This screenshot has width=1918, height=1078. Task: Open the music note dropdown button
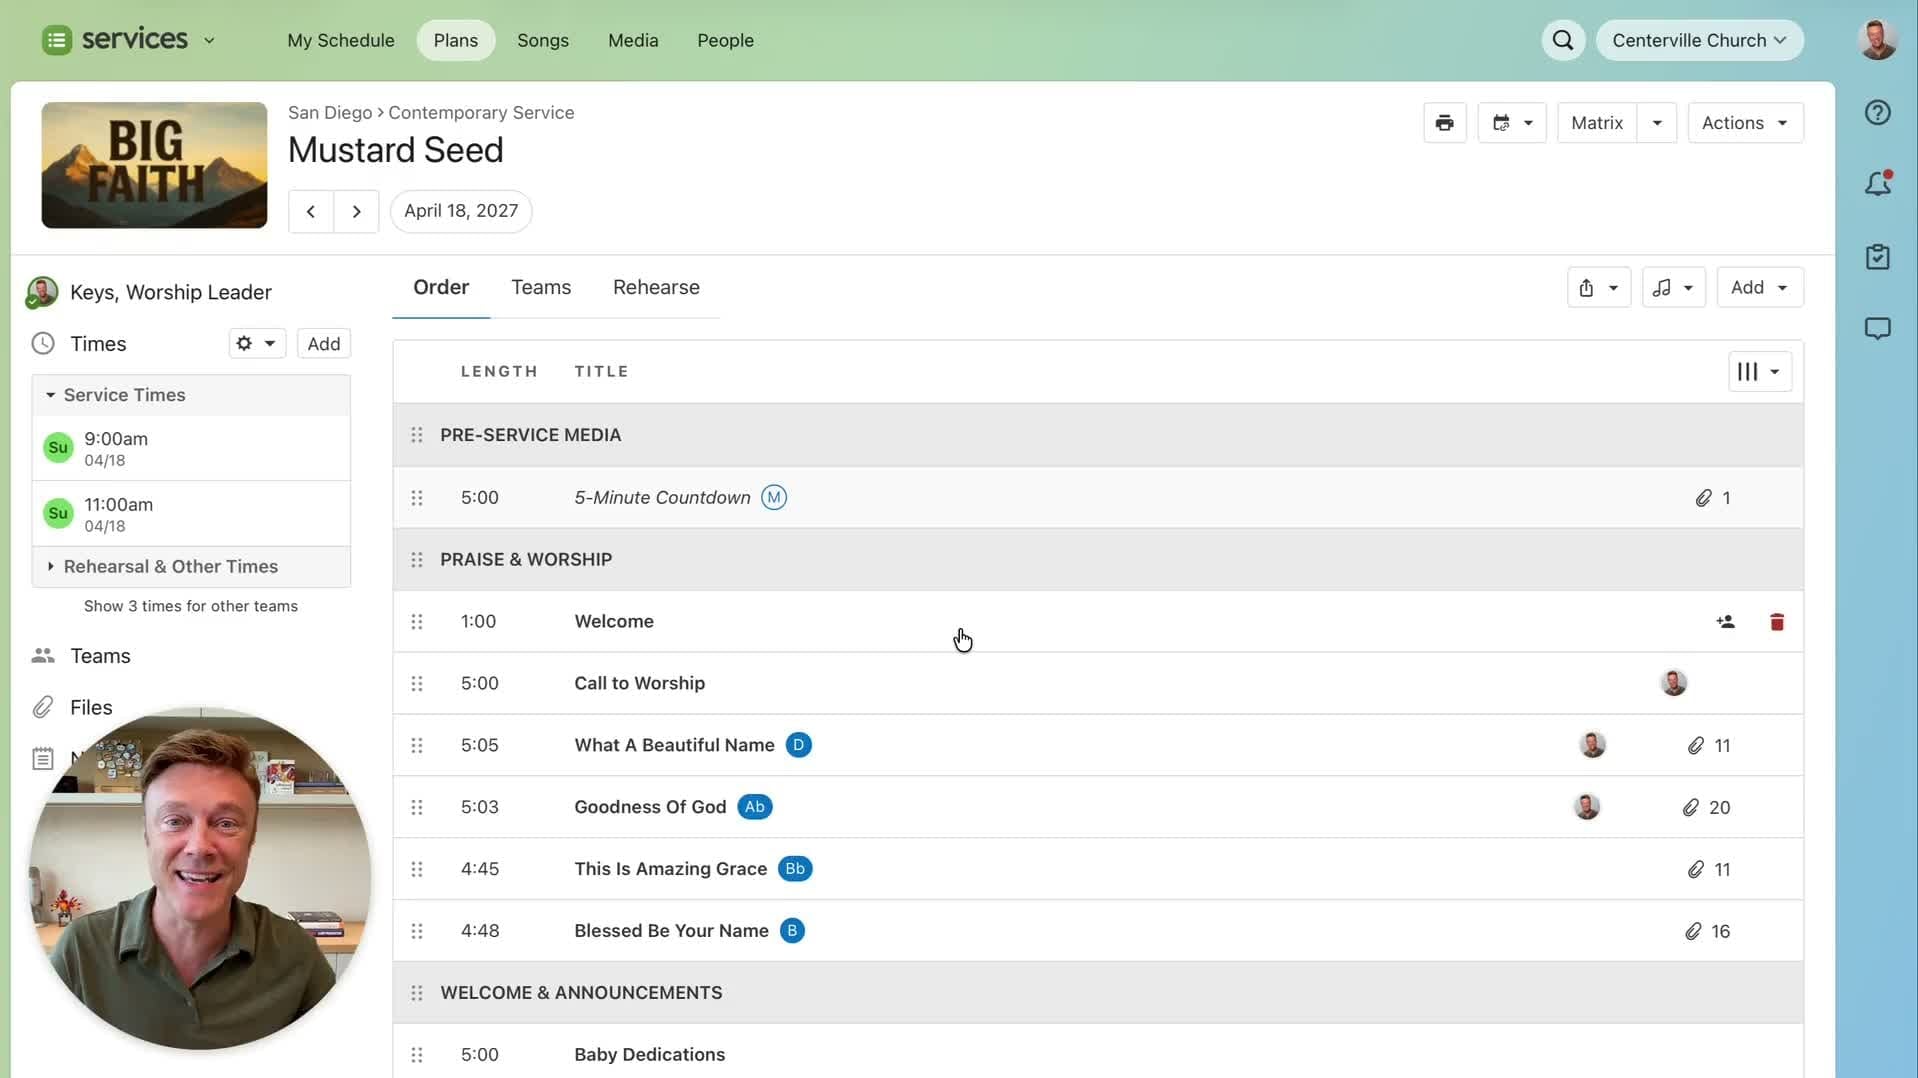(x=1673, y=288)
